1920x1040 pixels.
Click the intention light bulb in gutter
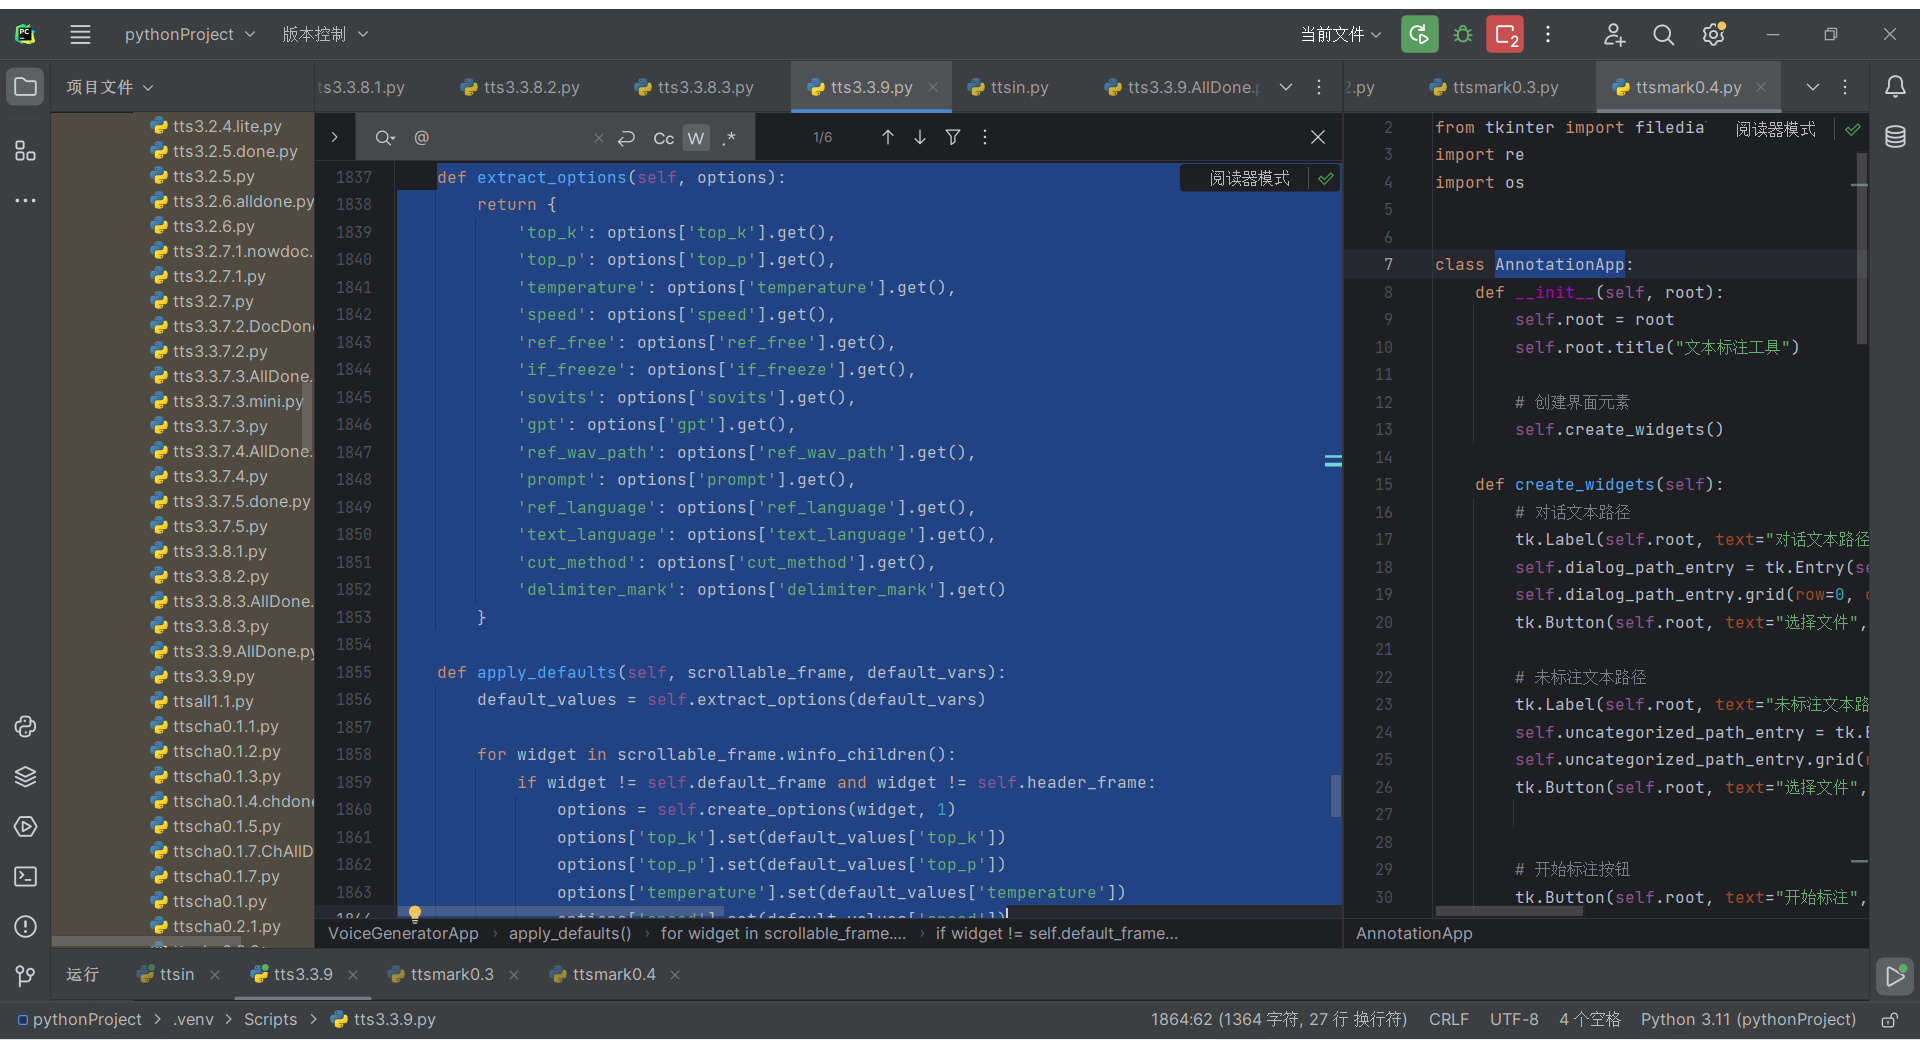click(x=415, y=913)
